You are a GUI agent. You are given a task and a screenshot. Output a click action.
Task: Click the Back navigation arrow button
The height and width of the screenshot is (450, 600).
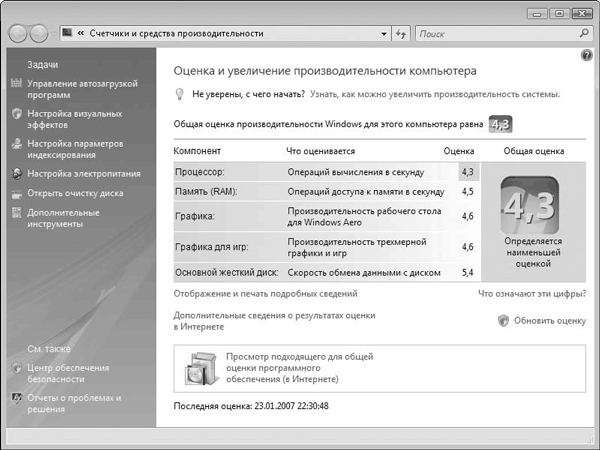coord(18,34)
